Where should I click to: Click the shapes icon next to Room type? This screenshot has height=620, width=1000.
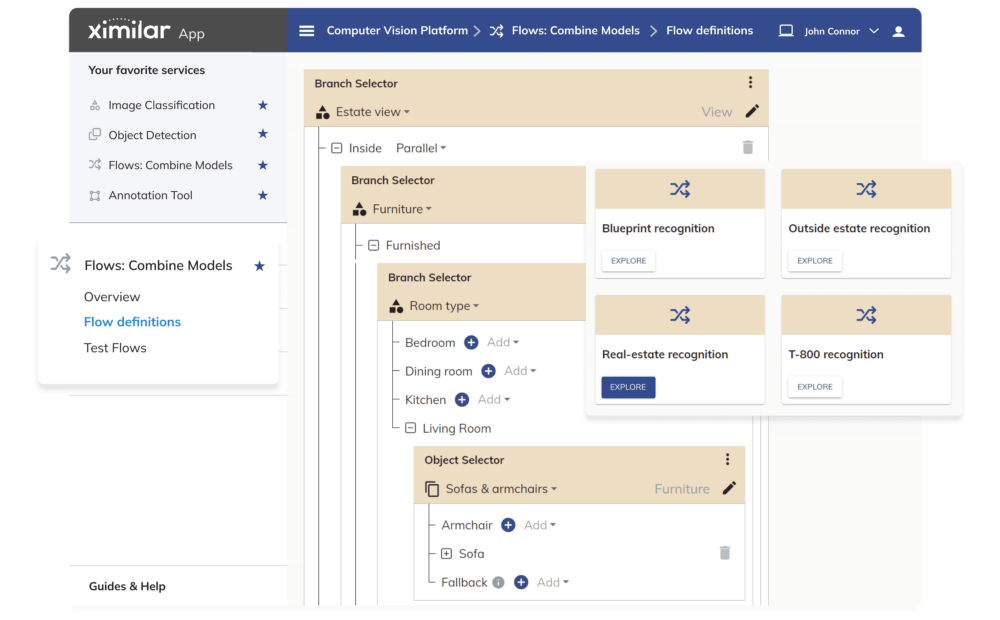(396, 306)
